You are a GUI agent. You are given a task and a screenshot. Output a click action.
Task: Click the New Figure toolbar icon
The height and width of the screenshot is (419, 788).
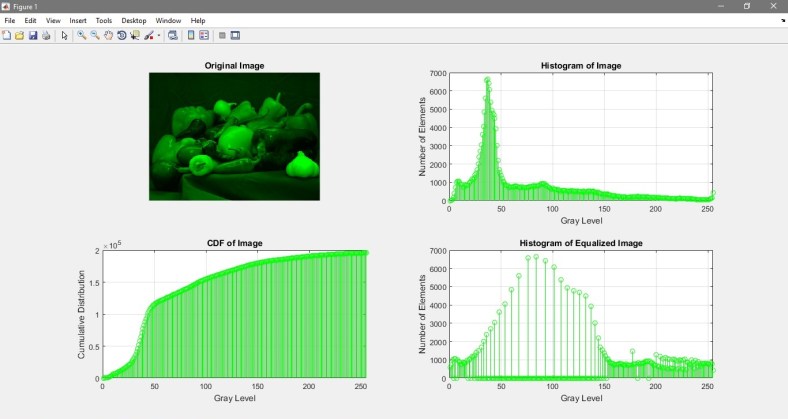coord(6,35)
